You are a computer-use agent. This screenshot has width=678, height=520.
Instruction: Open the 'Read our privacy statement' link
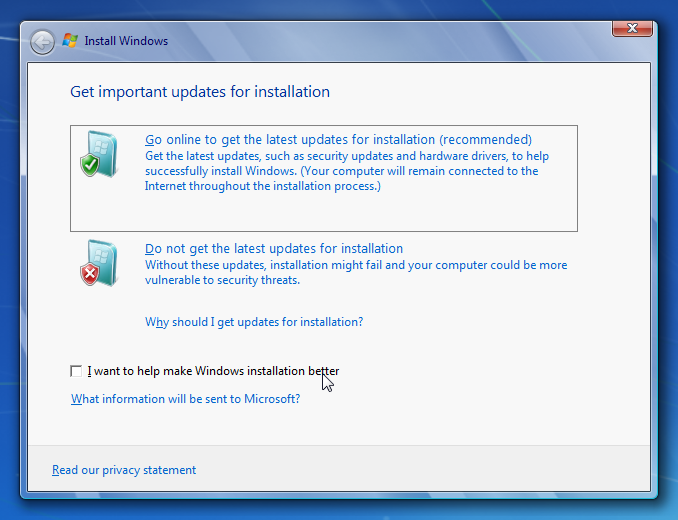pos(124,470)
